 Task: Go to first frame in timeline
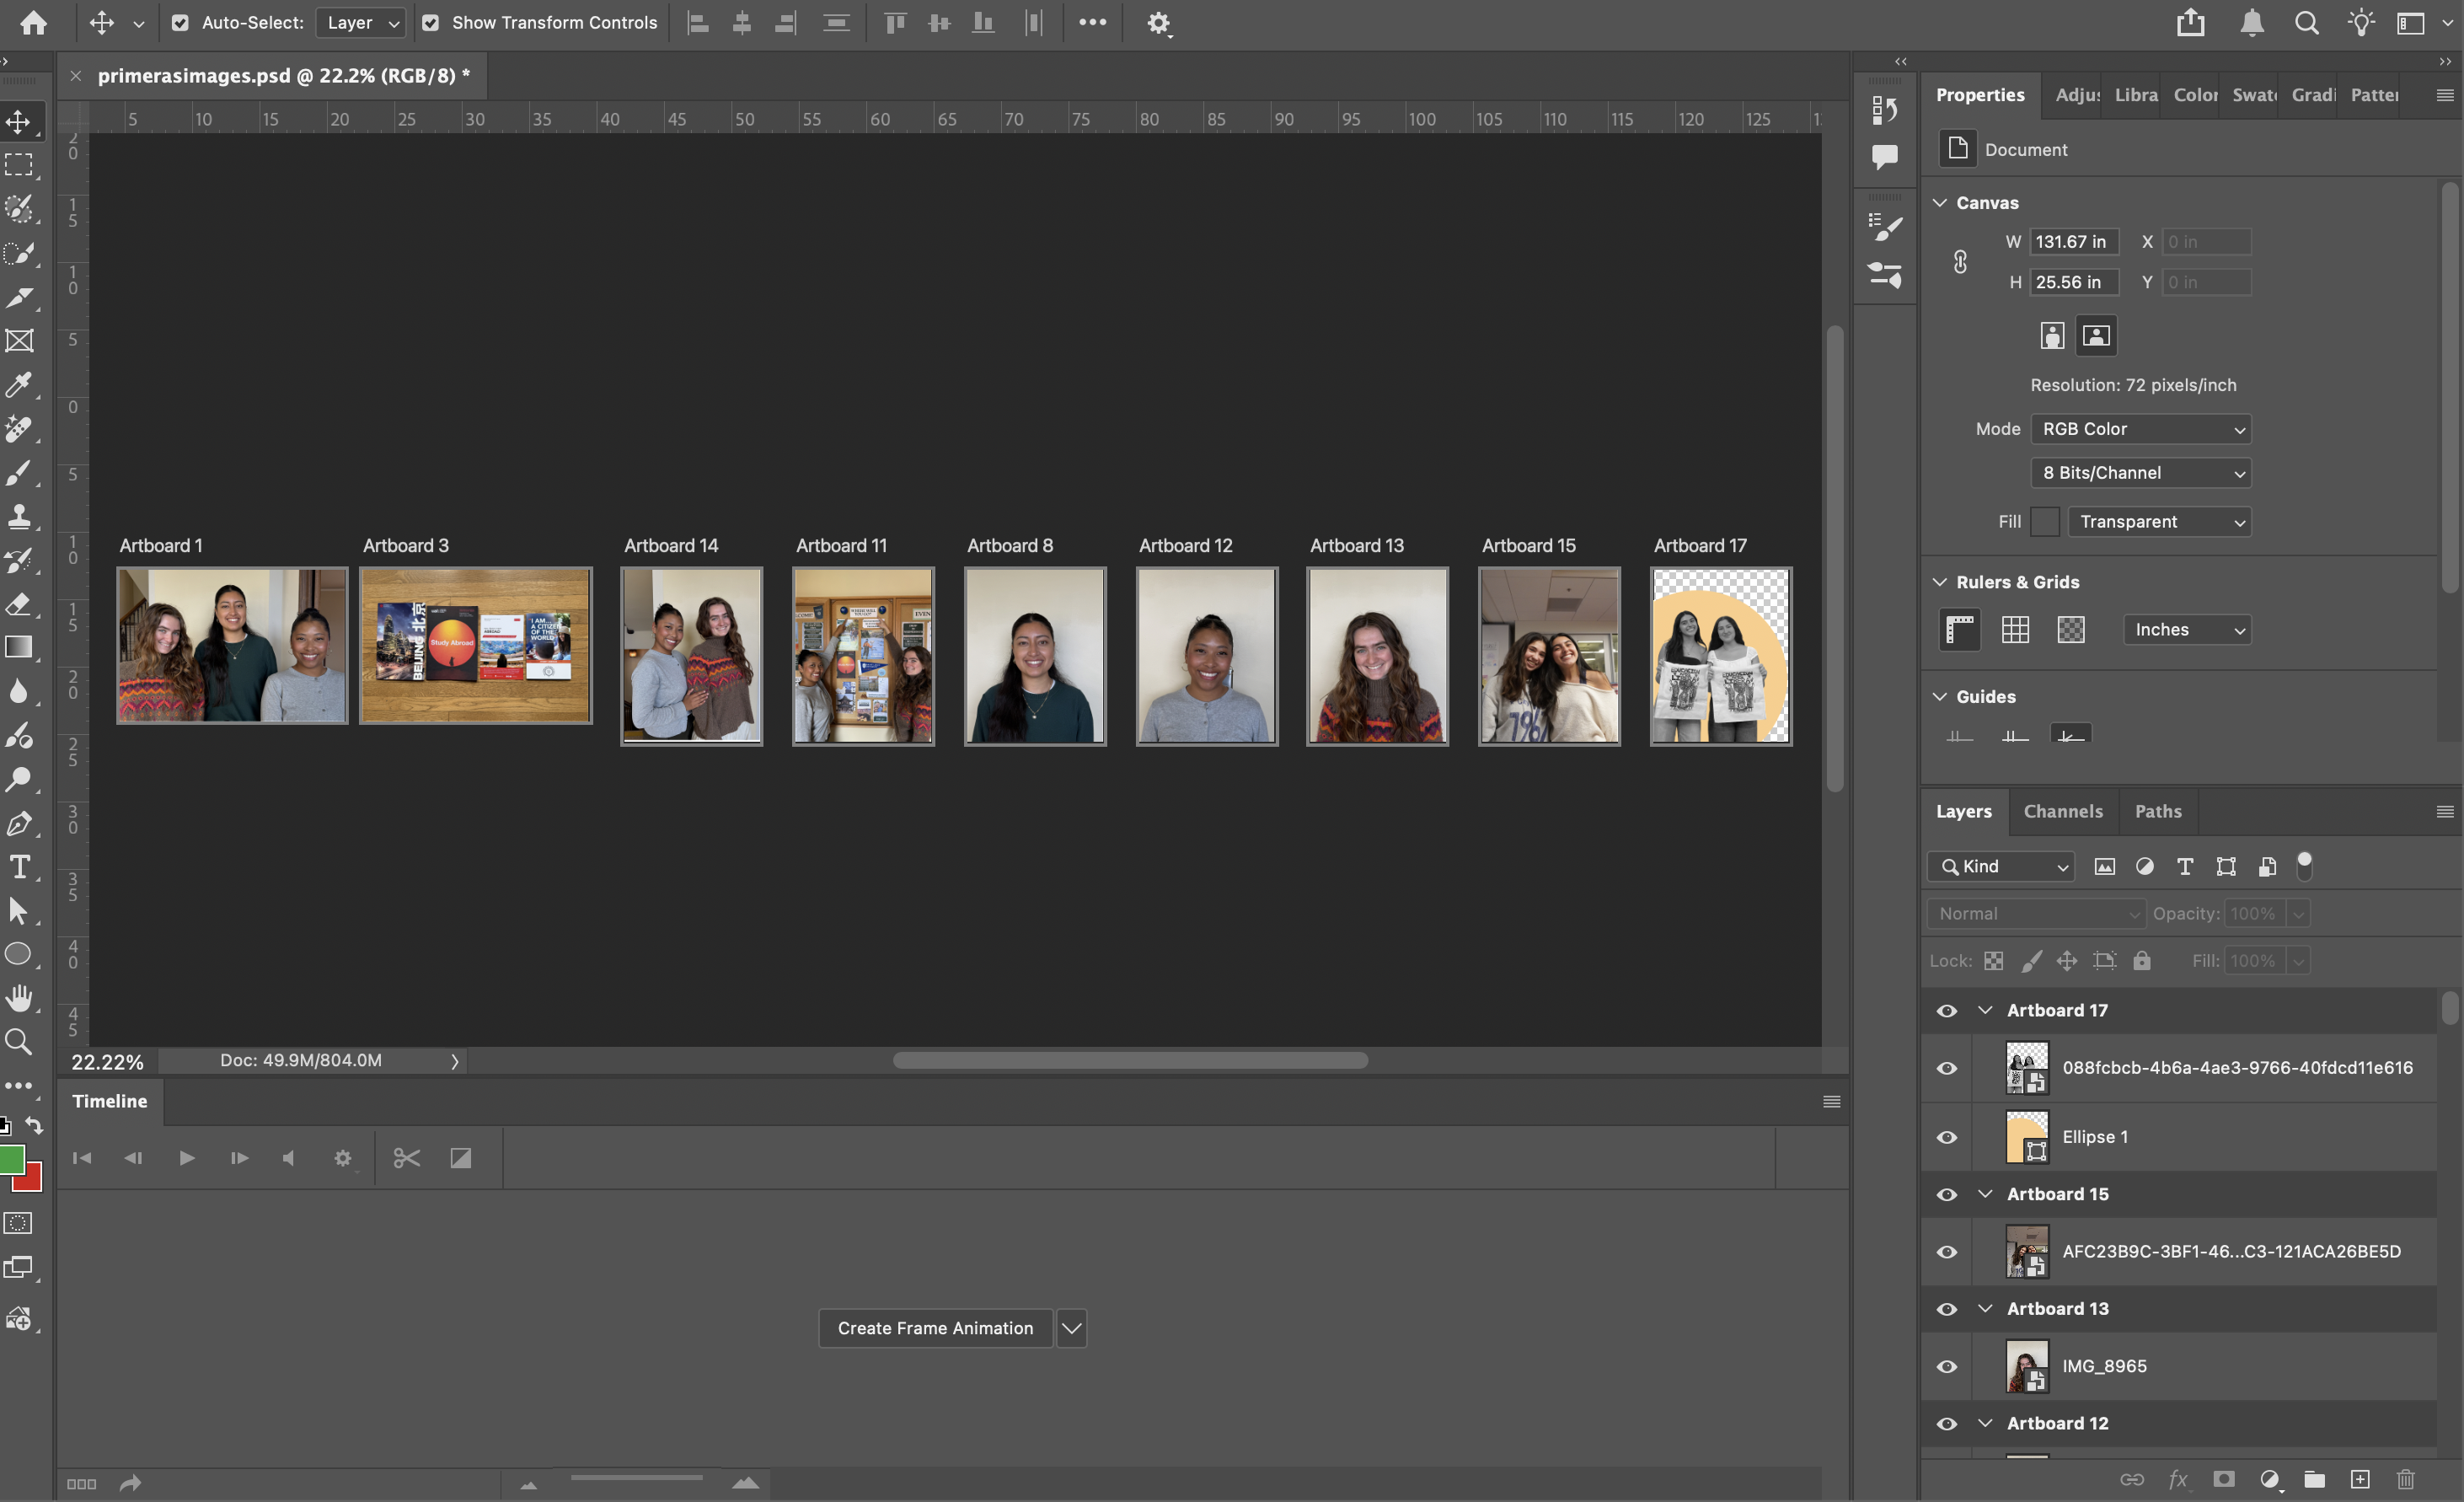82,1158
